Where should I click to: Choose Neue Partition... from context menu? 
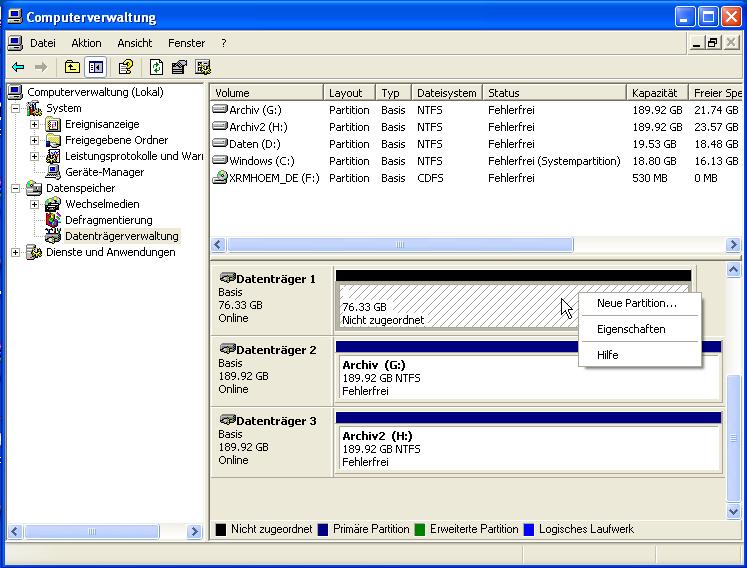(x=636, y=303)
